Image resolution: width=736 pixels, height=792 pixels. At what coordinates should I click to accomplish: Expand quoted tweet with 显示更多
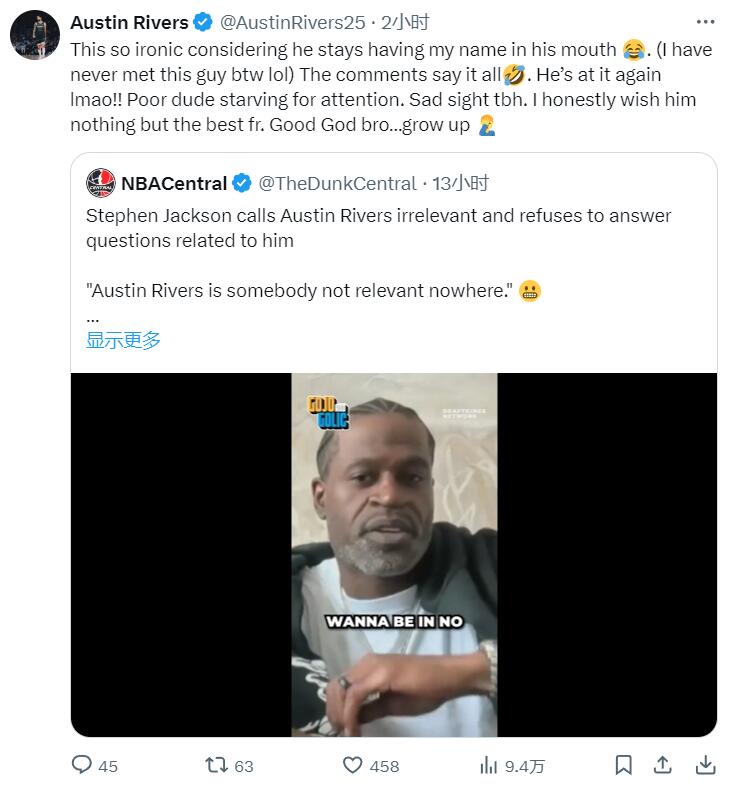123,340
